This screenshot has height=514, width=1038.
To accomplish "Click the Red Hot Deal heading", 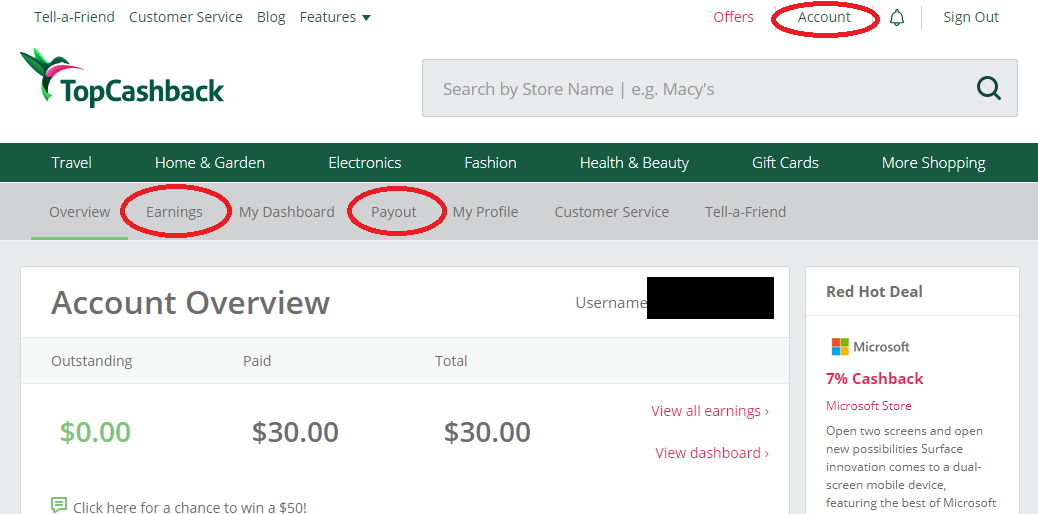I will [x=874, y=292].
